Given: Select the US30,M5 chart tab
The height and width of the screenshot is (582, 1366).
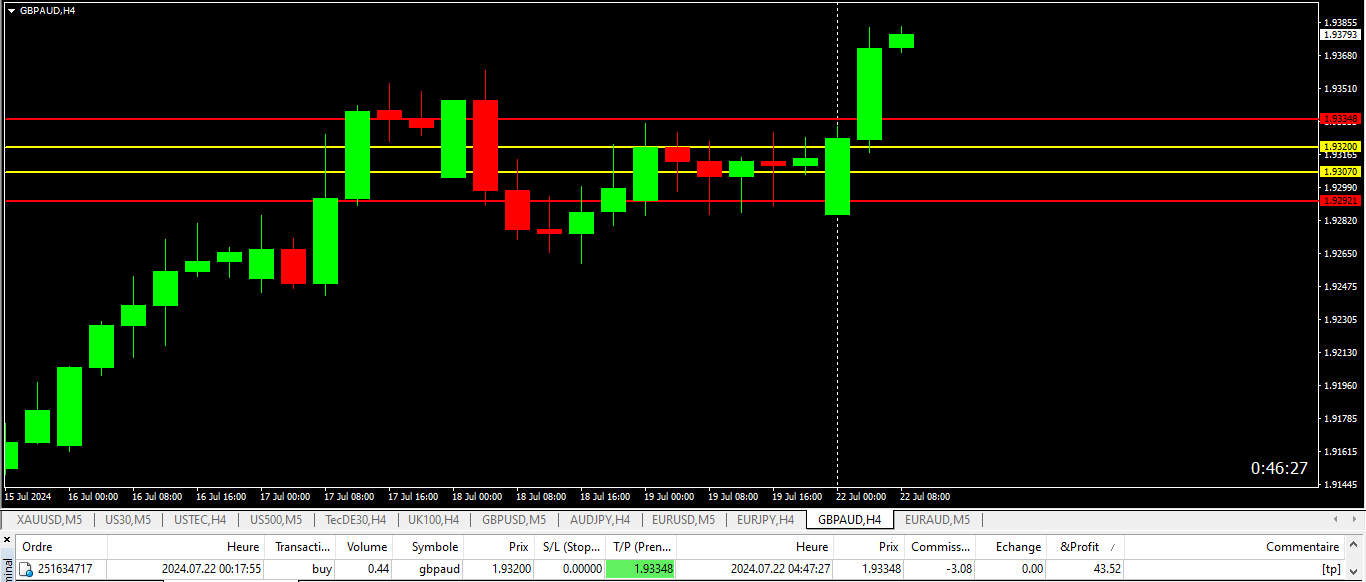Looking at the screenshot, I should click(x=128, y=520).
